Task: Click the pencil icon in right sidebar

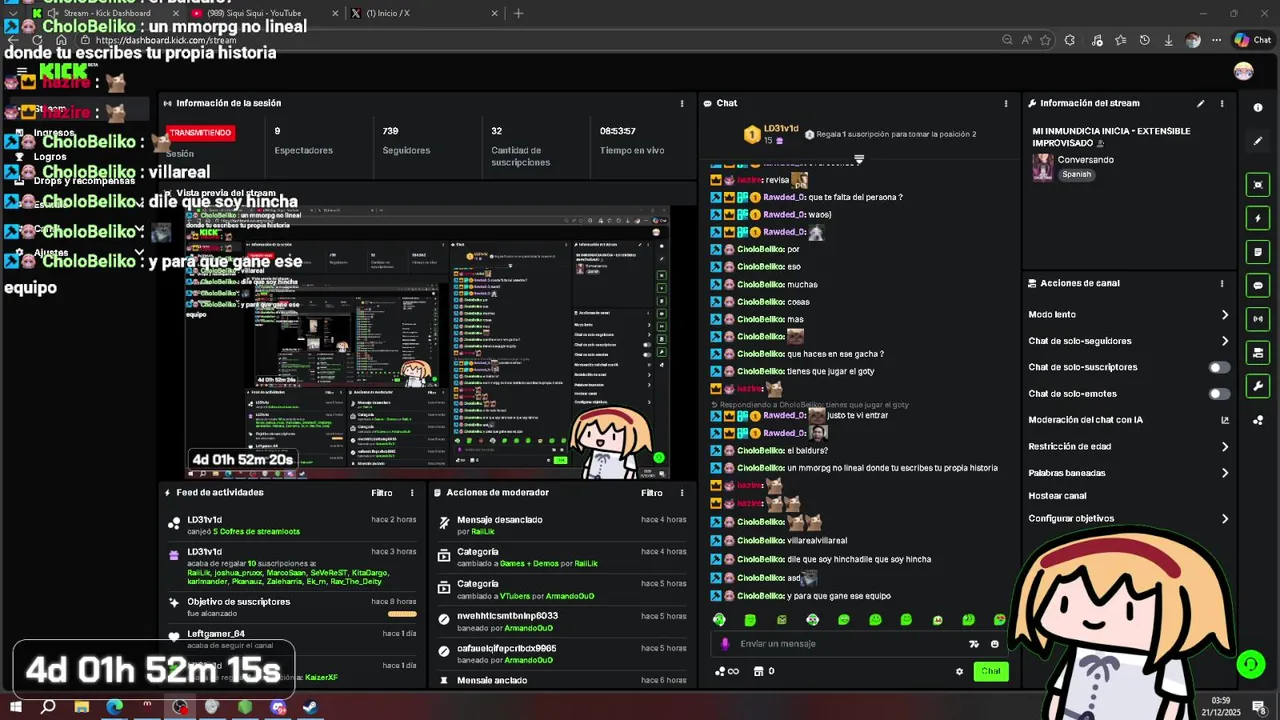Action: [1258, 141]
